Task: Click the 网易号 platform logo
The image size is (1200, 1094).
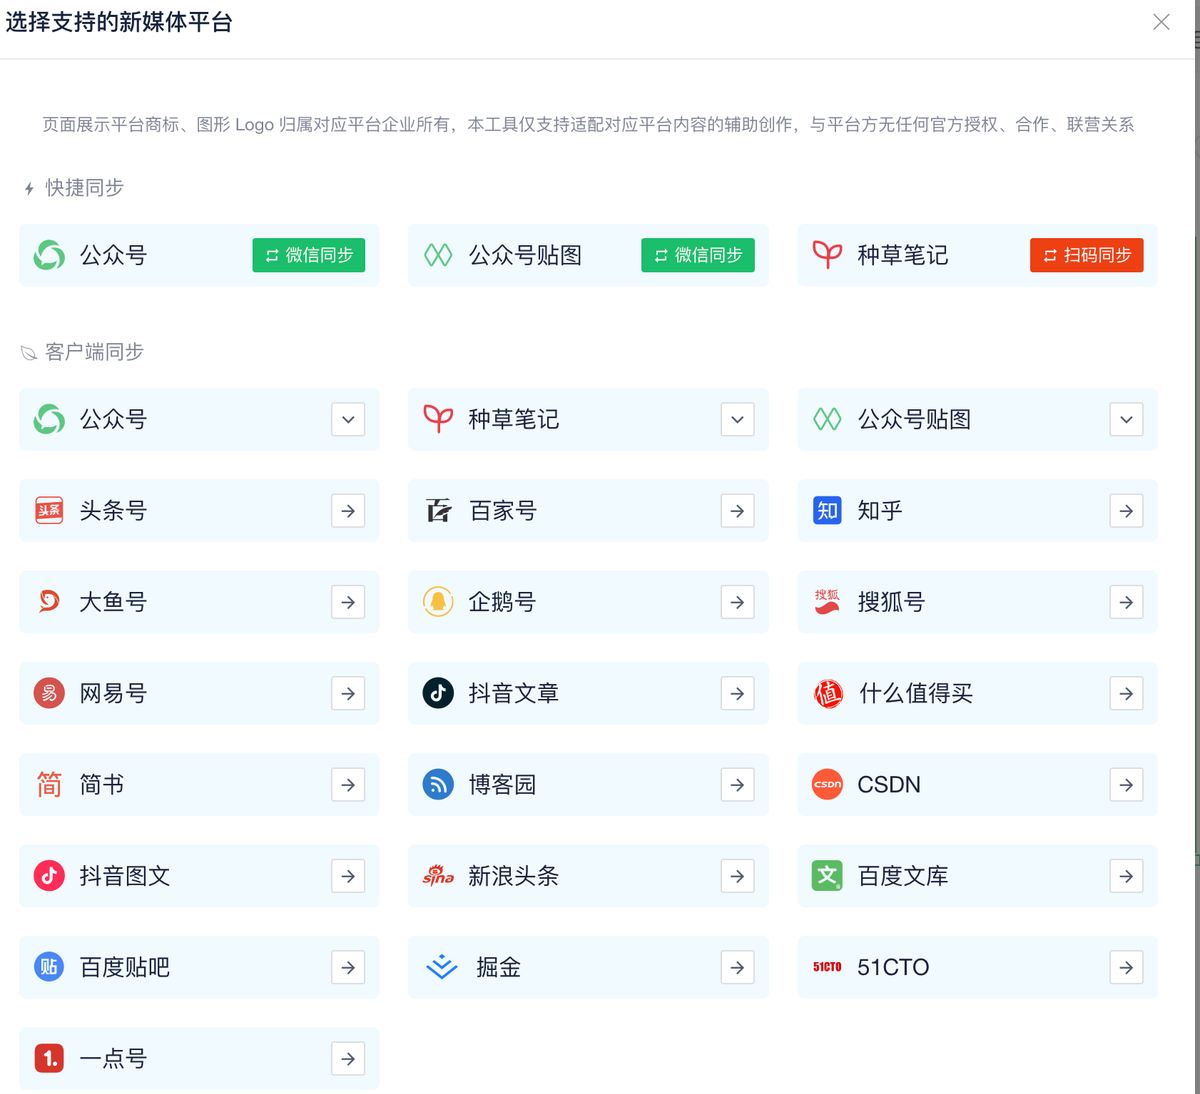Action: 49,693
